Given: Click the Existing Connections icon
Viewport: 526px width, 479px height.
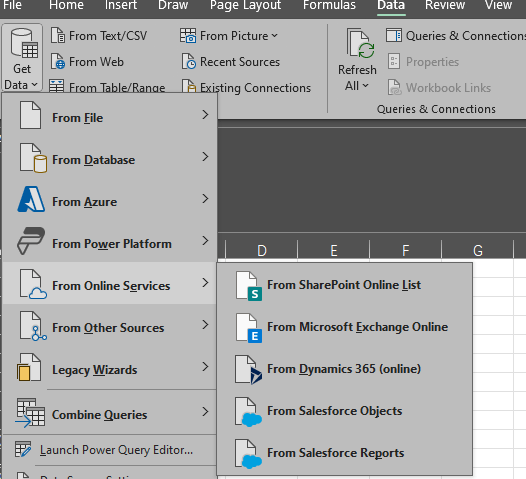Looking at the screenshot, I should [189, 86].
